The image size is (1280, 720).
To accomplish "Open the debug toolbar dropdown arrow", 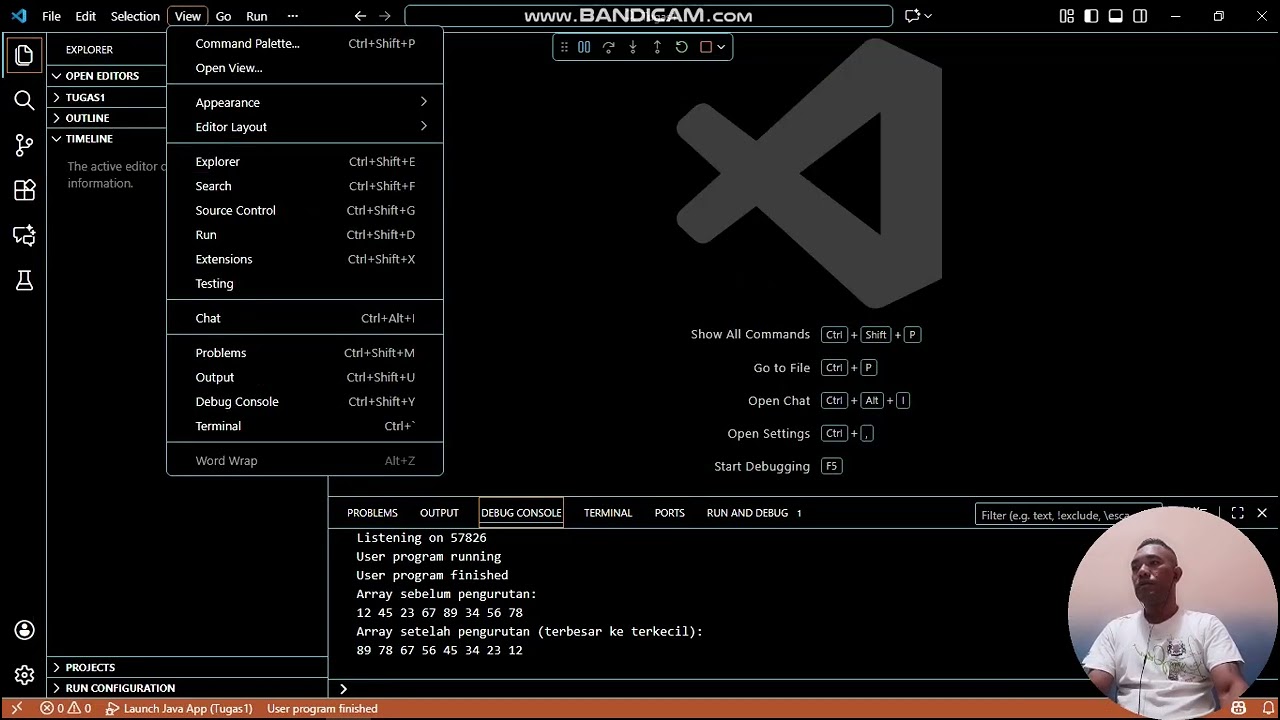I will coord(721,47).
